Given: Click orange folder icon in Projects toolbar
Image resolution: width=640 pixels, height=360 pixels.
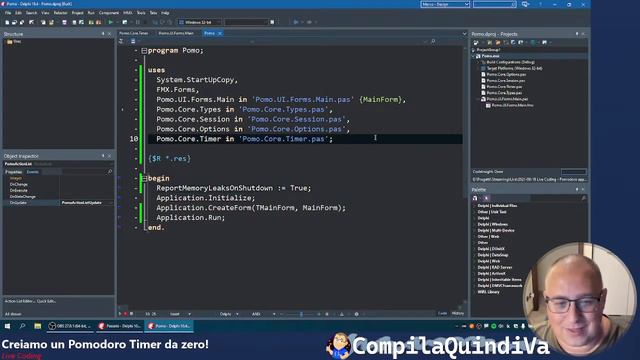Looking at the screenshot, I should point(498,42).
